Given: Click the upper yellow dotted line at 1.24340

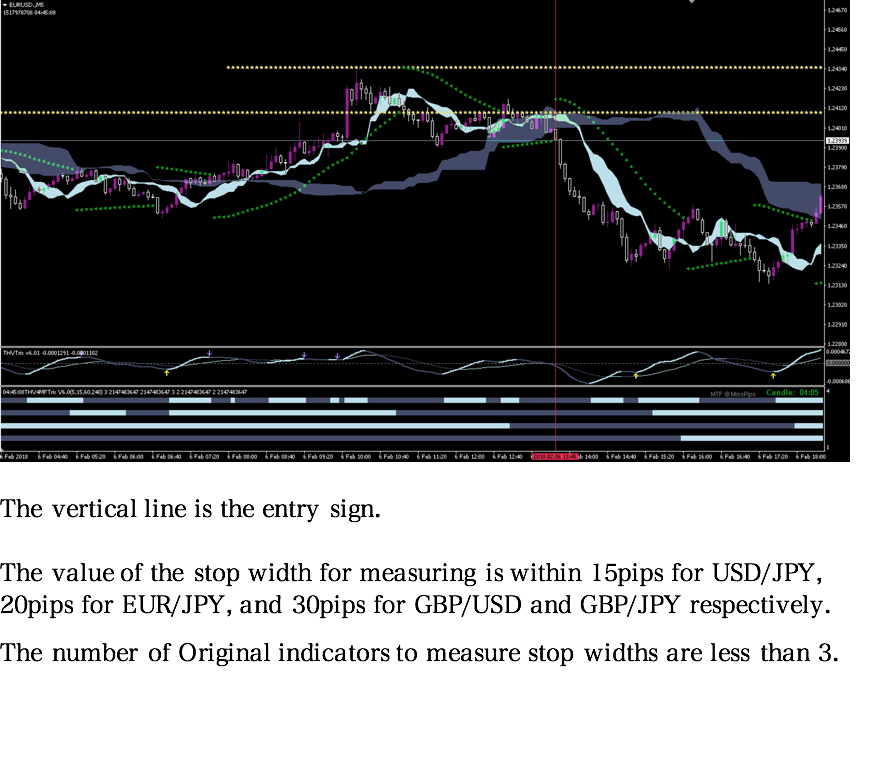Looking at the screenshot, I should [524, 68].
